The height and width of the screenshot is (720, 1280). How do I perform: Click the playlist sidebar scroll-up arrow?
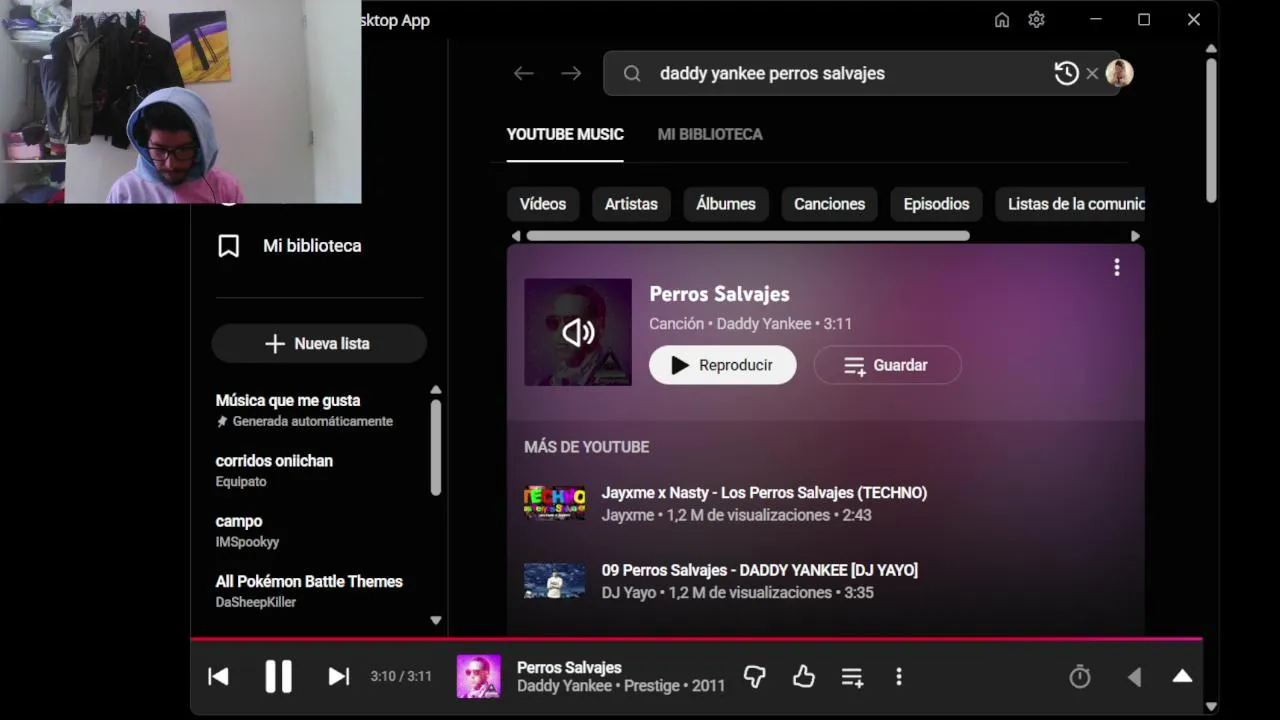pyautogui.click(x=436, y=390)
